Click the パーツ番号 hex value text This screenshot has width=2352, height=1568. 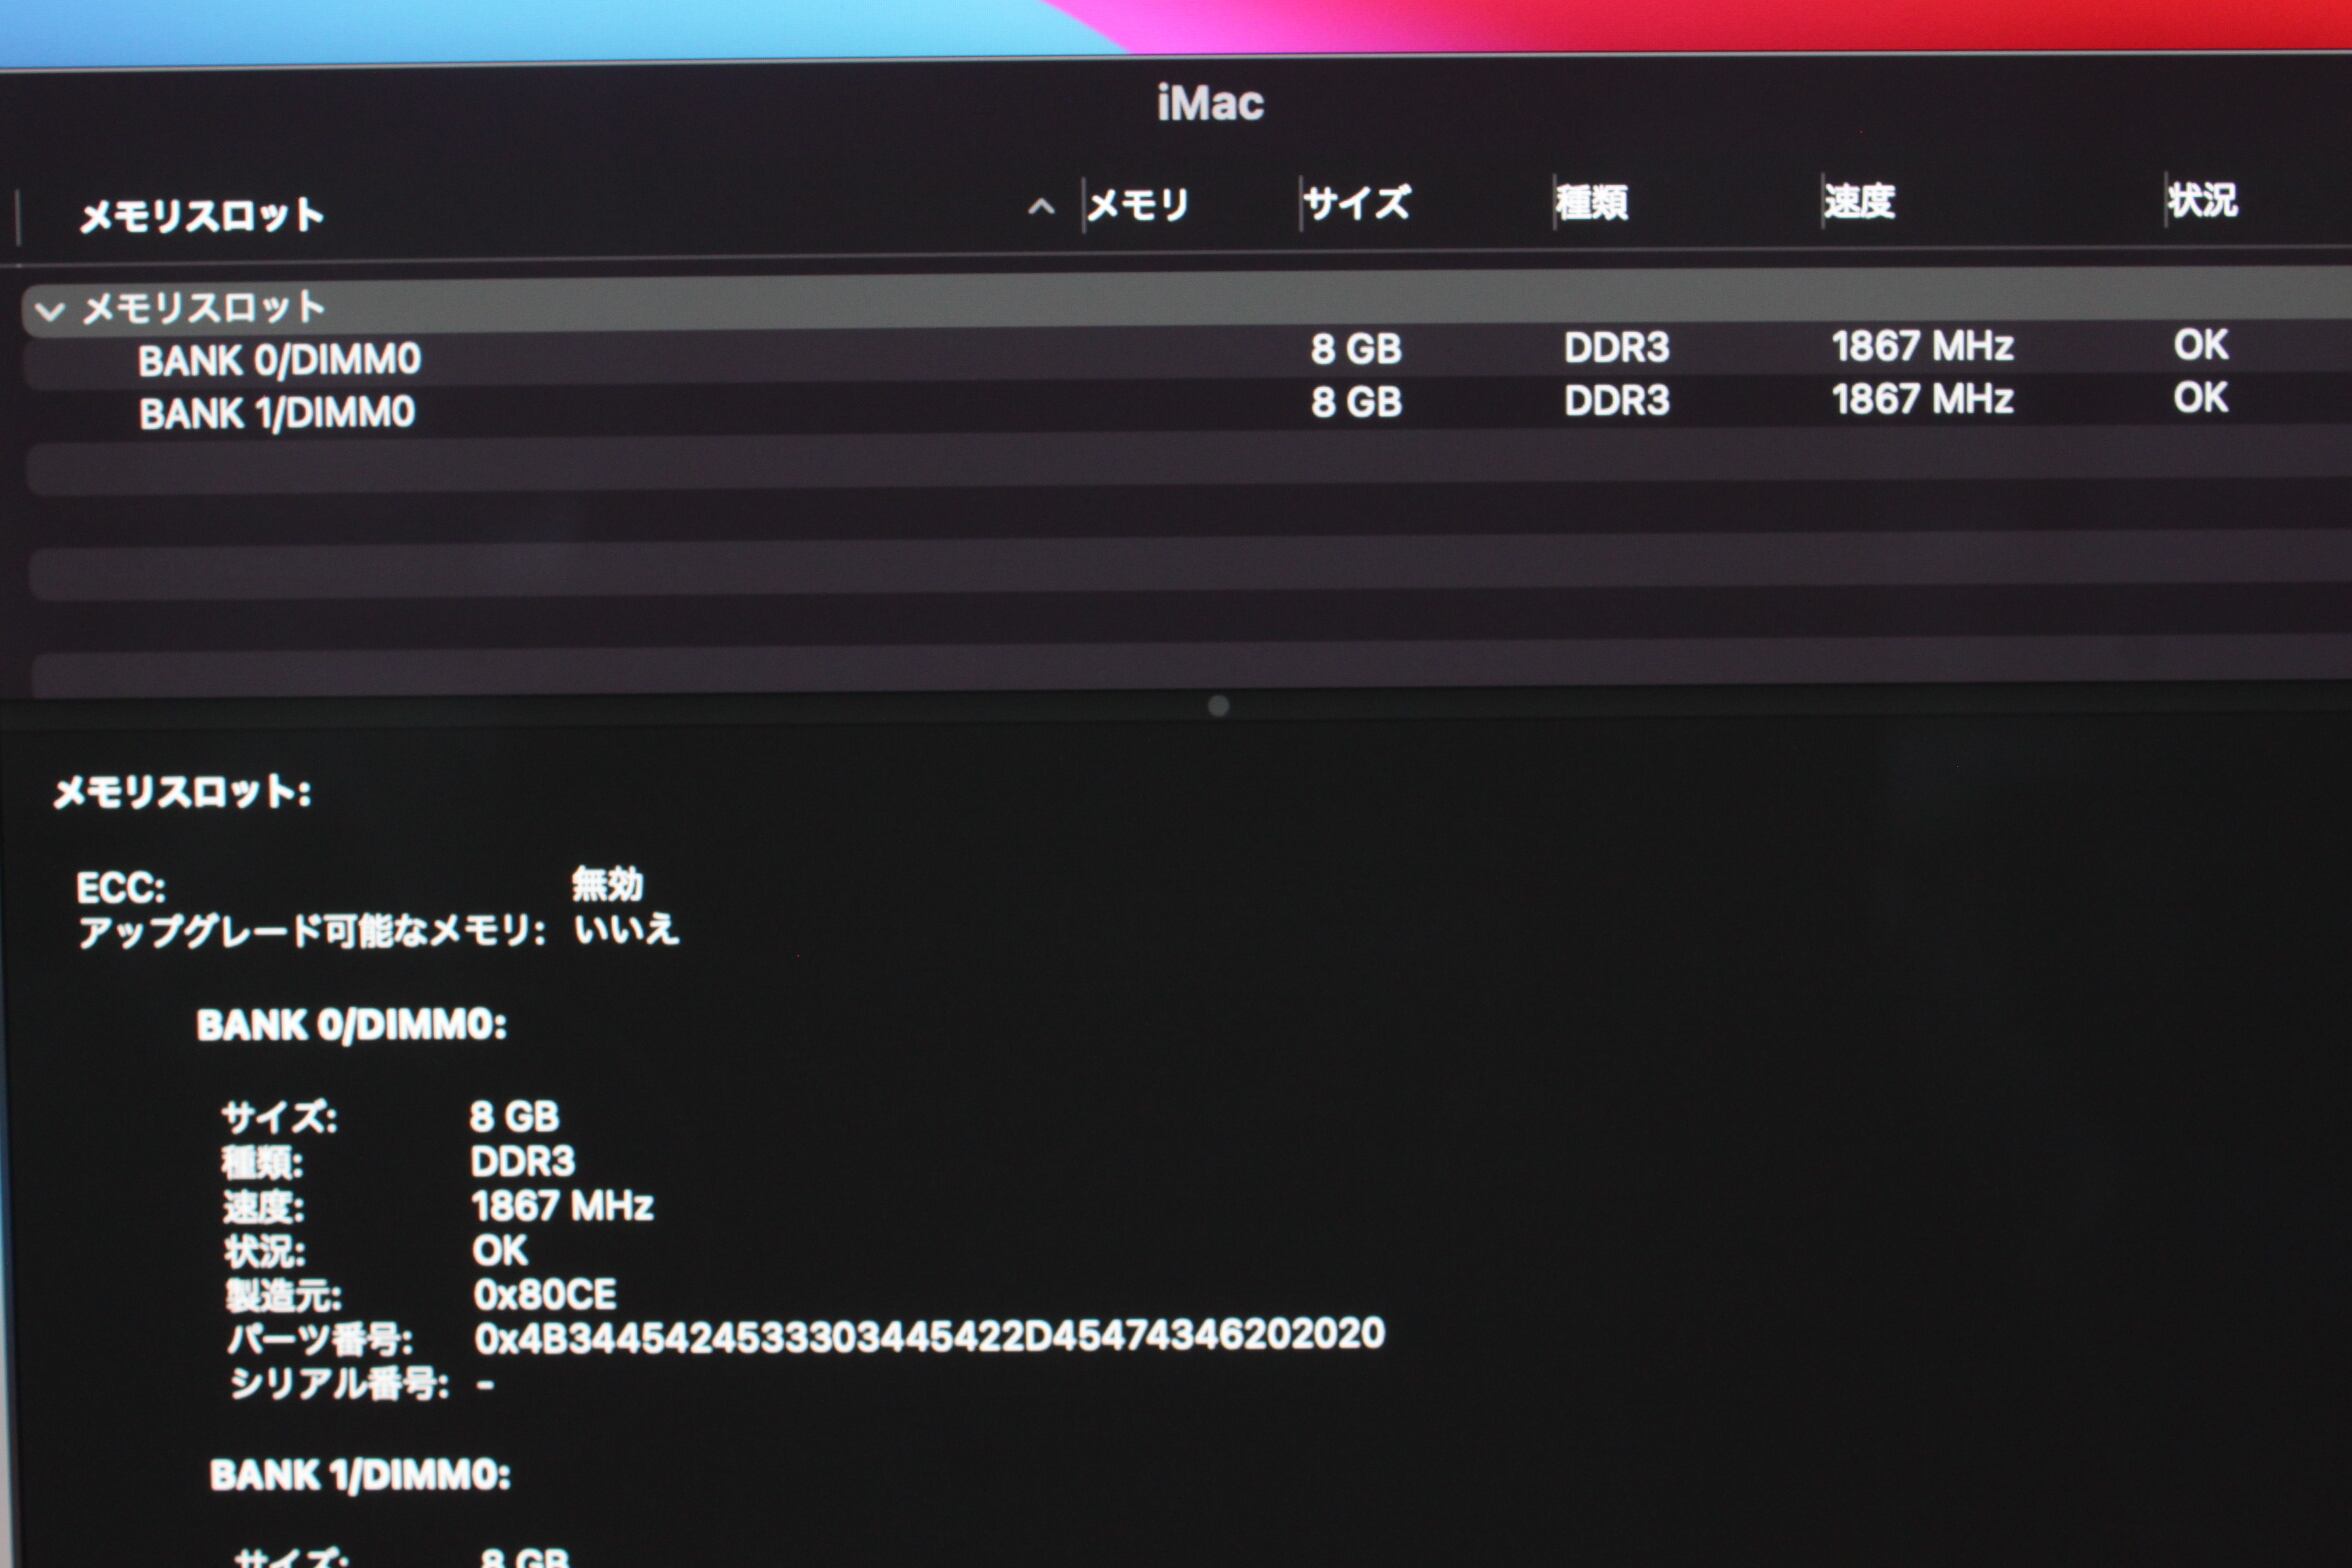point(929,1335)
